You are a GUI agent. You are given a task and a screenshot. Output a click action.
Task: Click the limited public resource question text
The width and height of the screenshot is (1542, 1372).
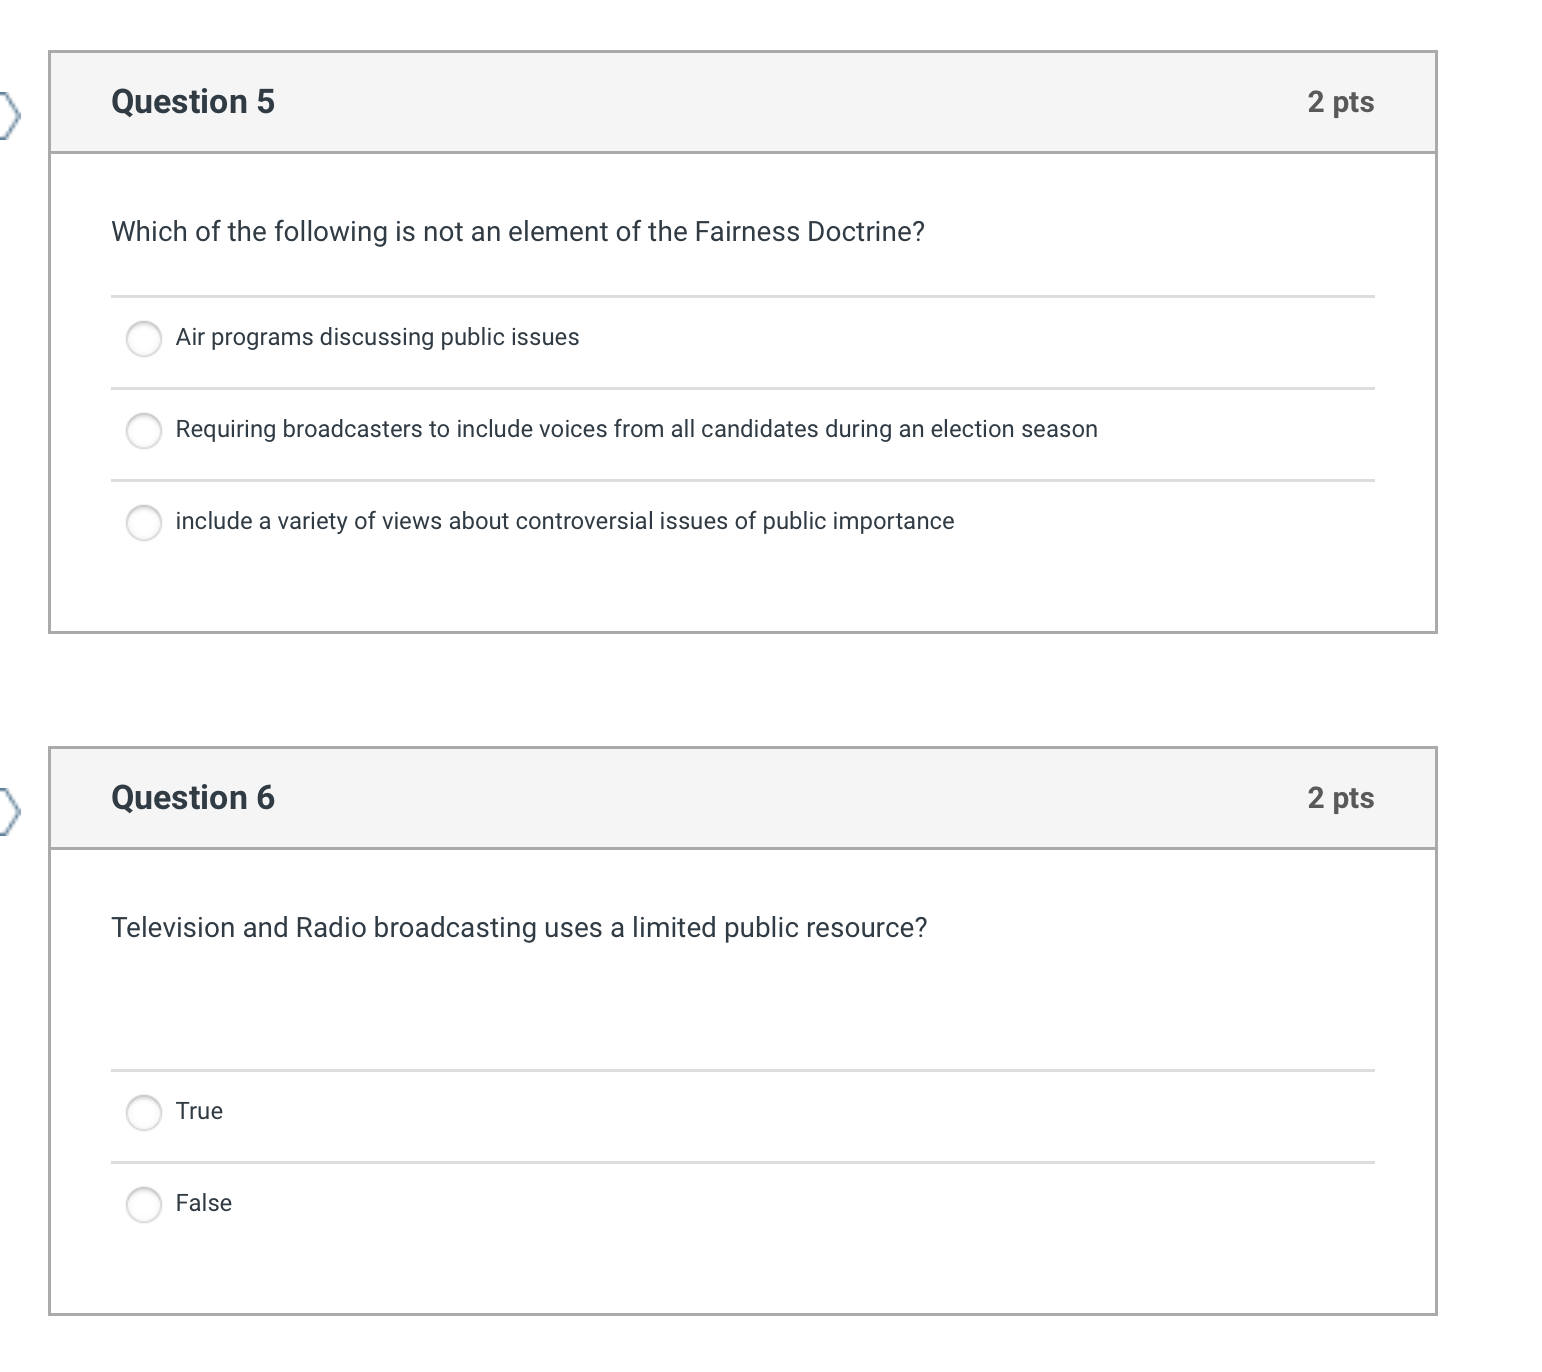[518, 927]
